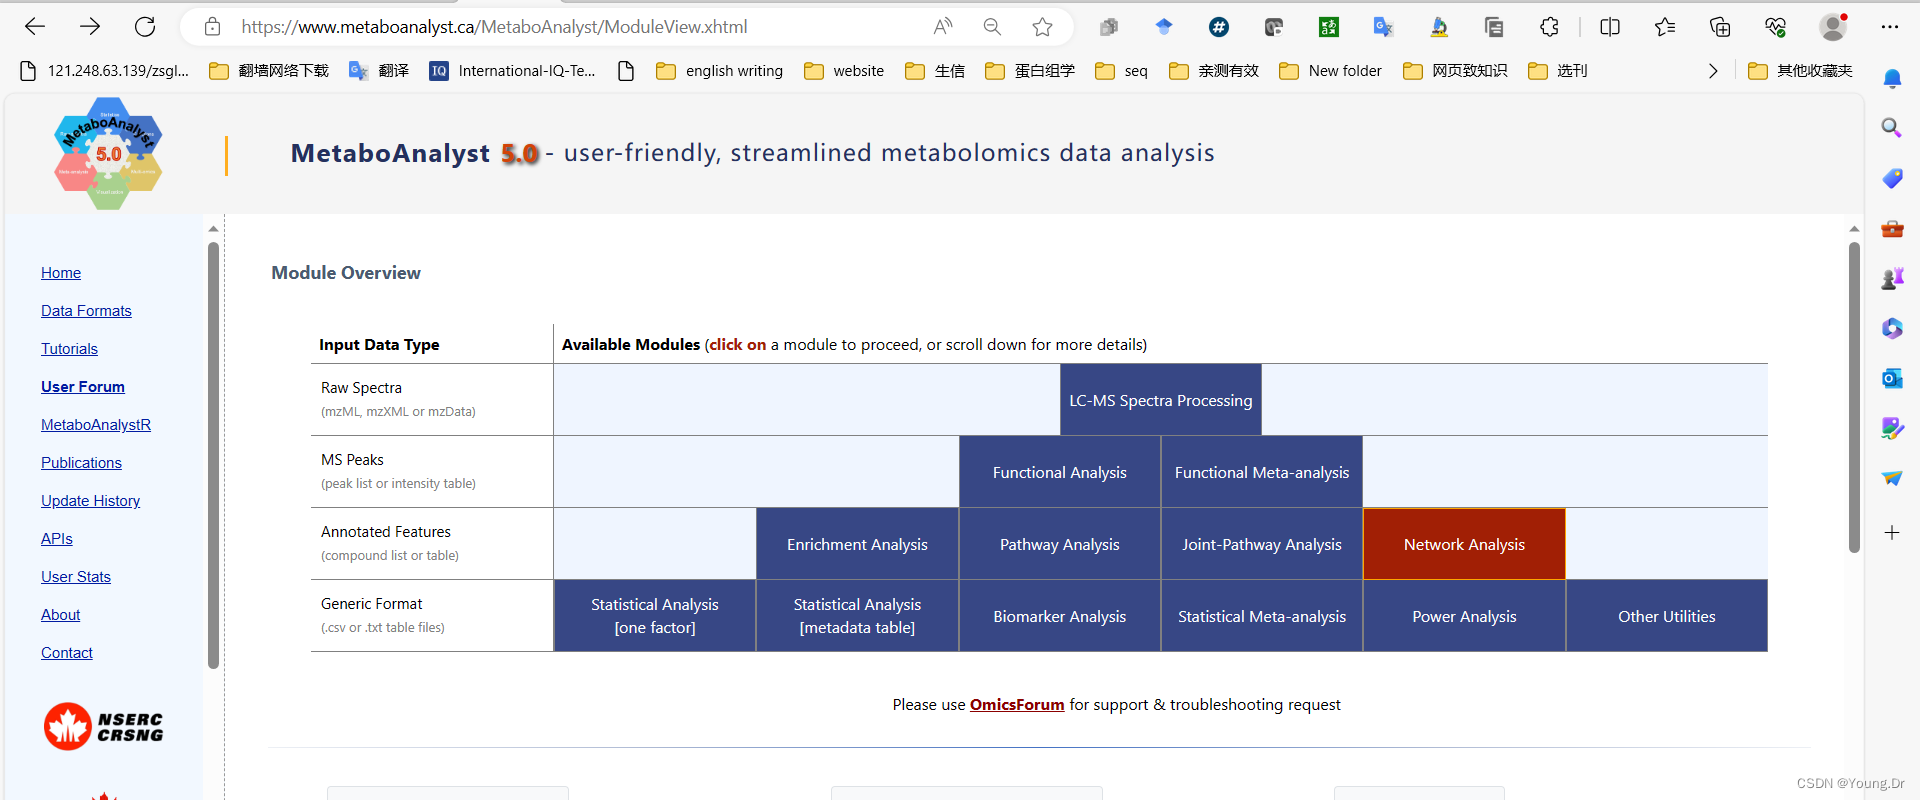The image size is (1920, 800).
Task: Select the Functional Analysis module
Action: point(1060,472)
